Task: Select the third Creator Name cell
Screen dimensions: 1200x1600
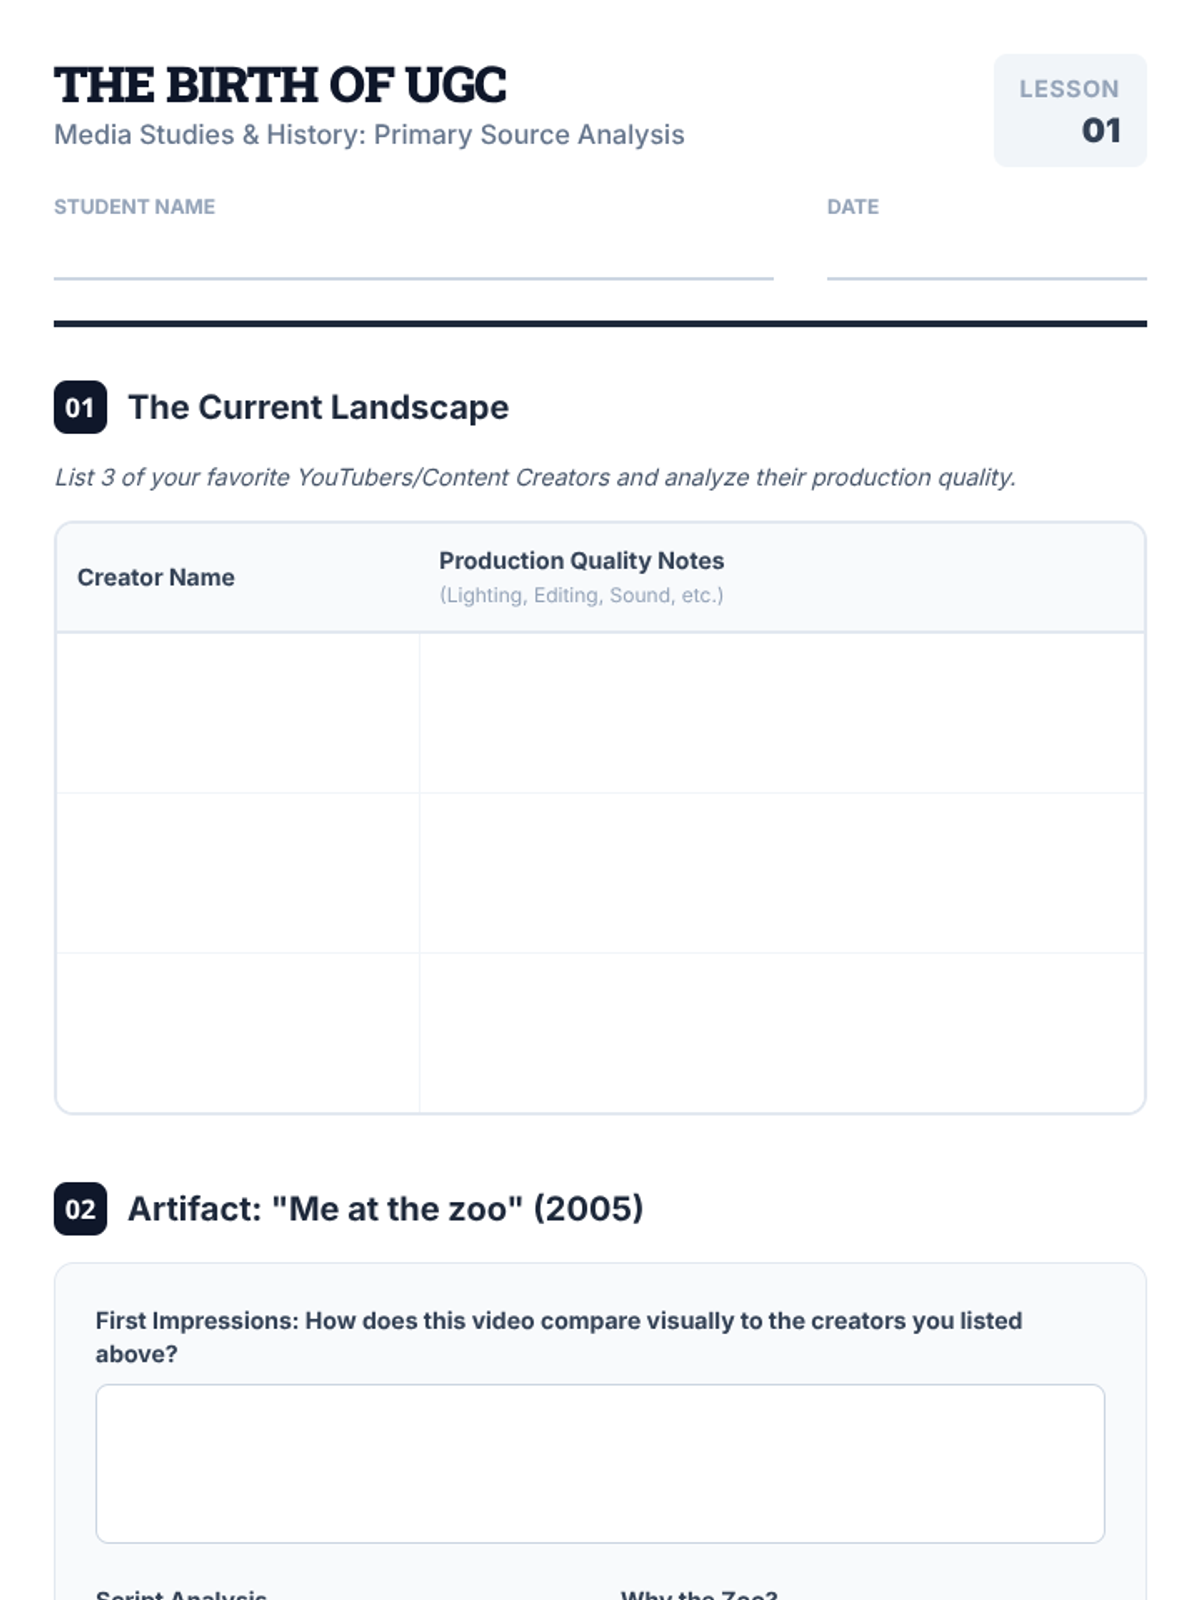Action: tap(238, 1033)
